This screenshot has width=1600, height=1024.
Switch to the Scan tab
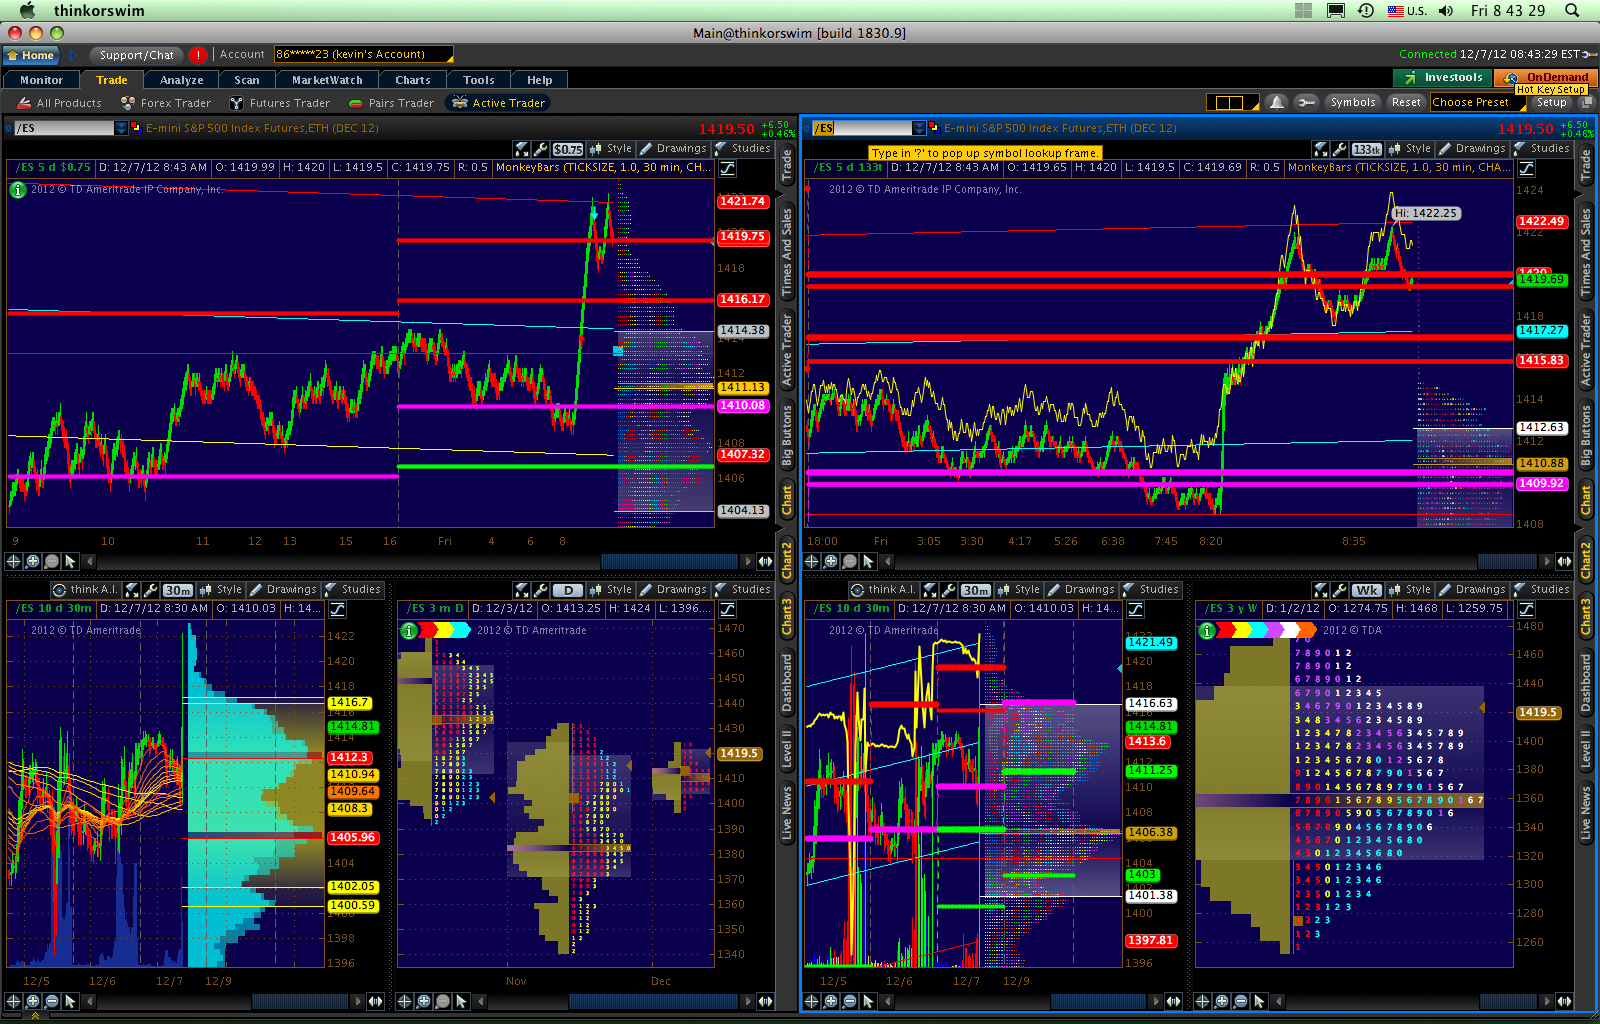[x=246, y=80]
